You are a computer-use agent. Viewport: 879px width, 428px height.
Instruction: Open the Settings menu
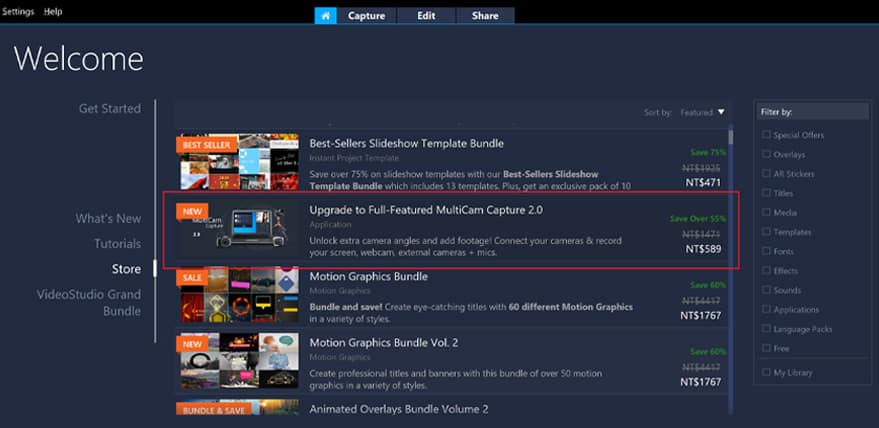[18, 11]
